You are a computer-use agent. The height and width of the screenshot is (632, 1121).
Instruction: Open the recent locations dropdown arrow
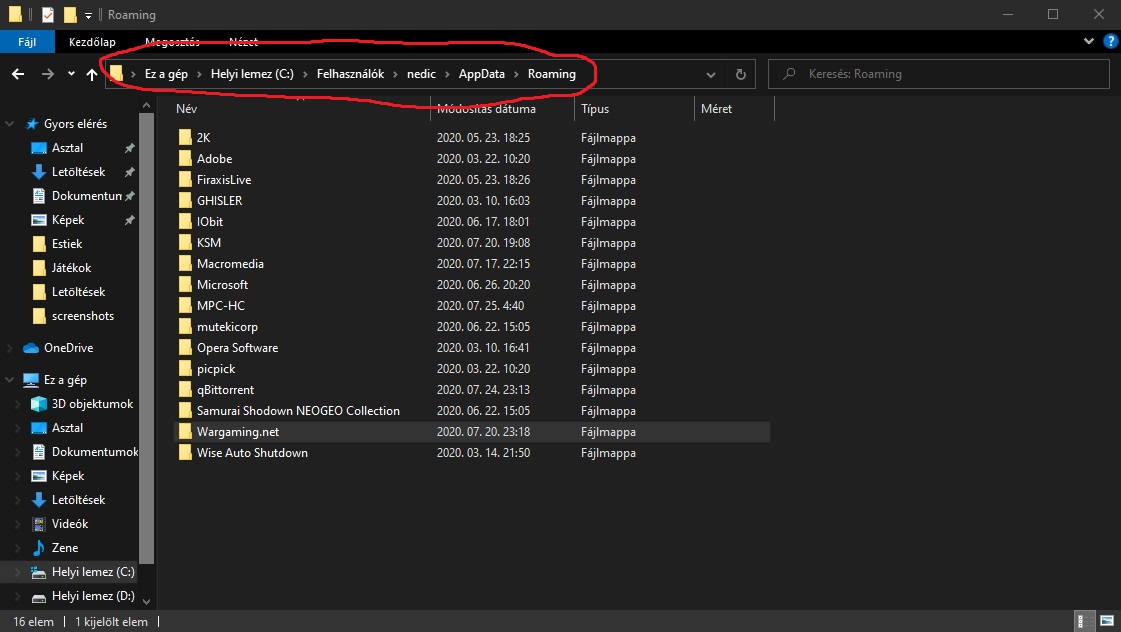click(x=71, y=74)
